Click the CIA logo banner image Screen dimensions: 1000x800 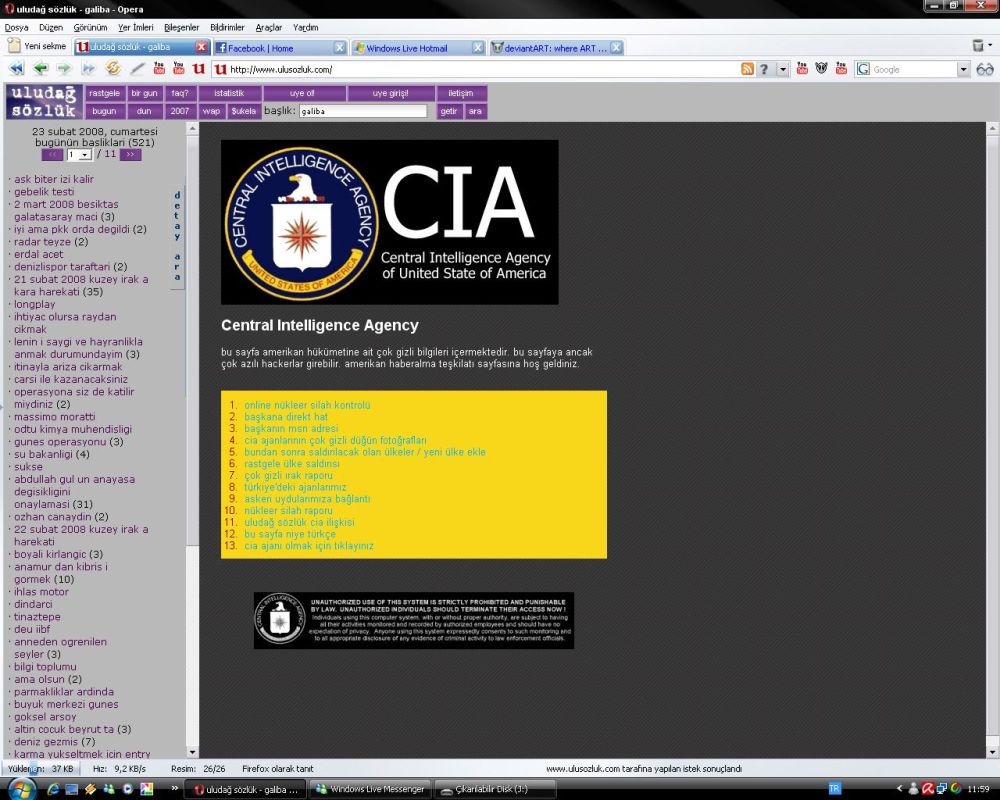click(390, 222)
